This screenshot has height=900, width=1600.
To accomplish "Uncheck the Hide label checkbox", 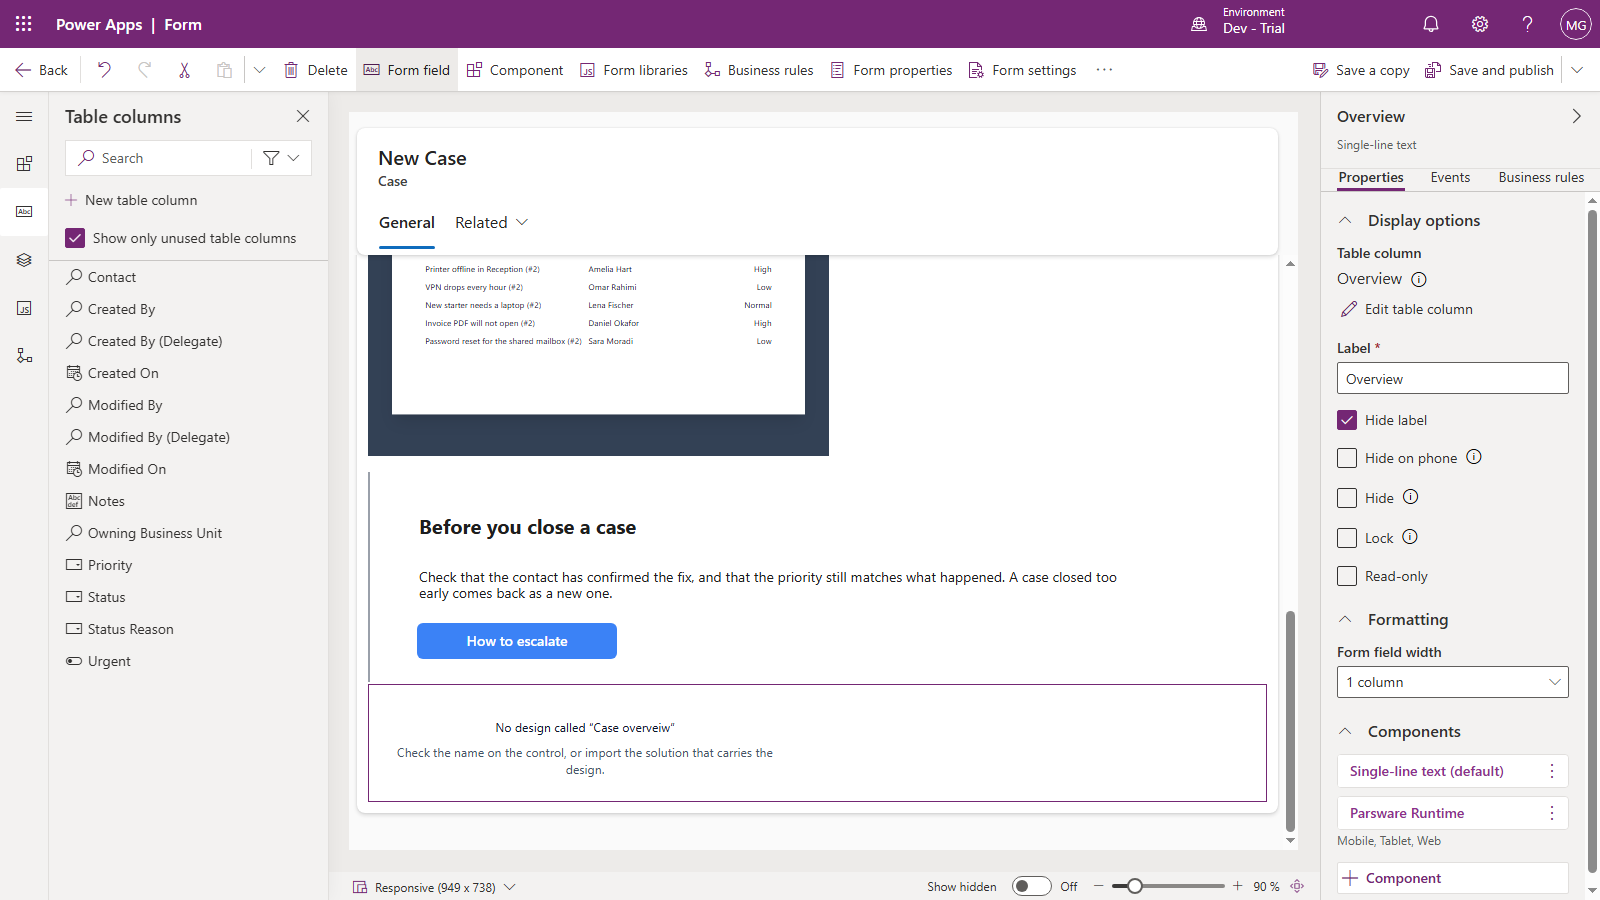I will click(x=1347, y=420).
